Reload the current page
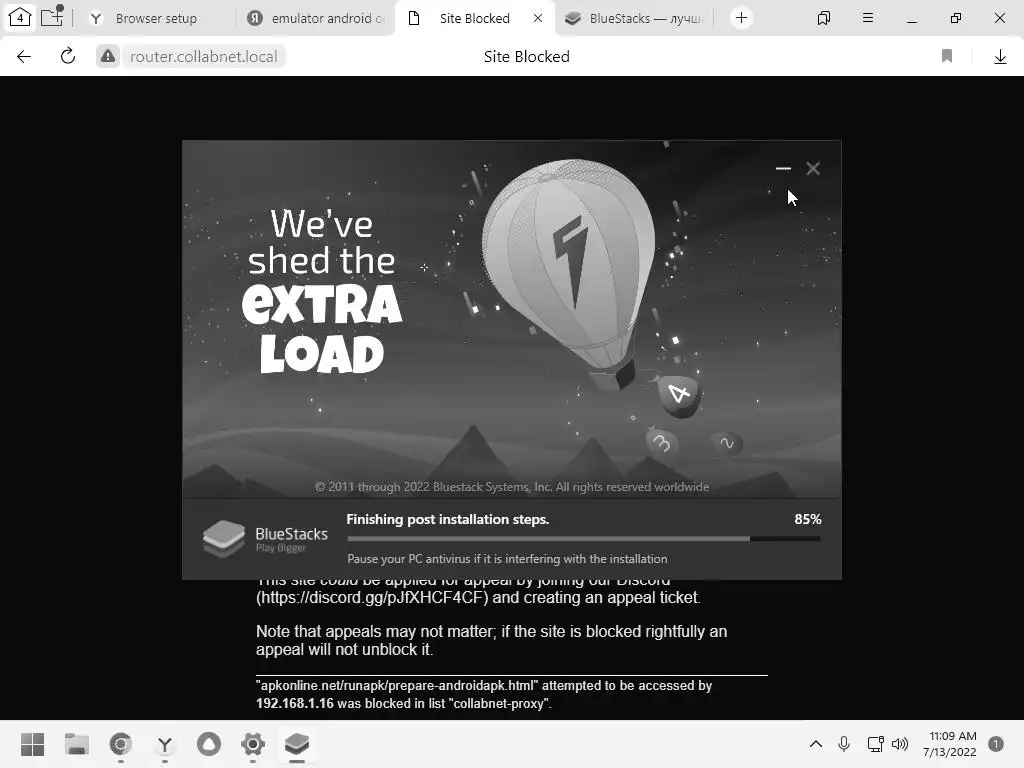The height and width of the screenshot is (768, 1024). point(67,57)
